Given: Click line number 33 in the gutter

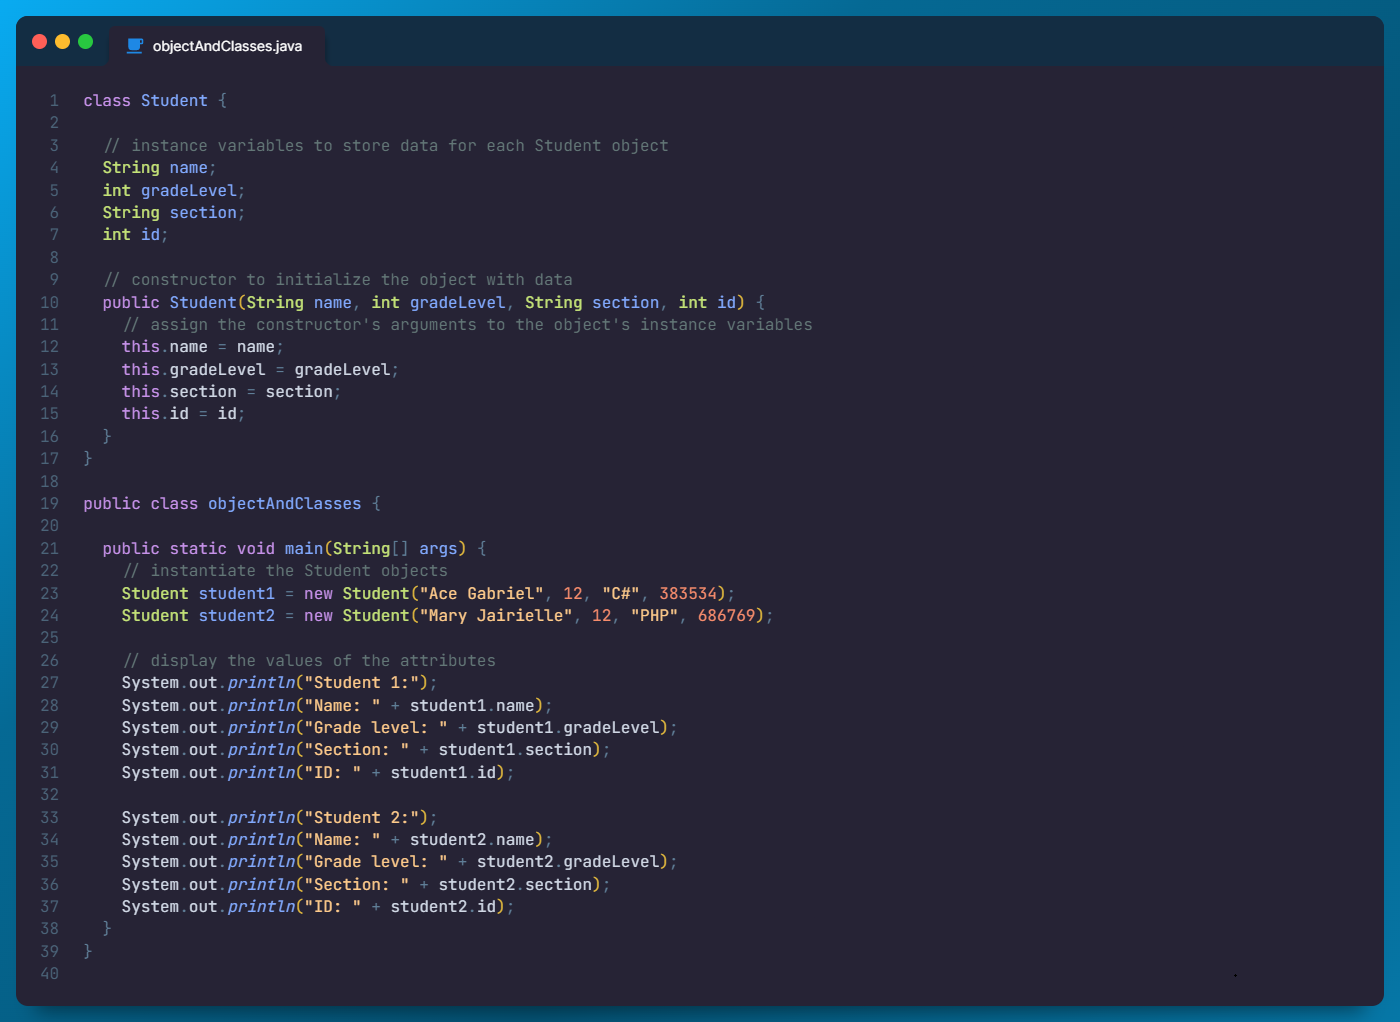Looking at the screenshot, I should 50,818.
